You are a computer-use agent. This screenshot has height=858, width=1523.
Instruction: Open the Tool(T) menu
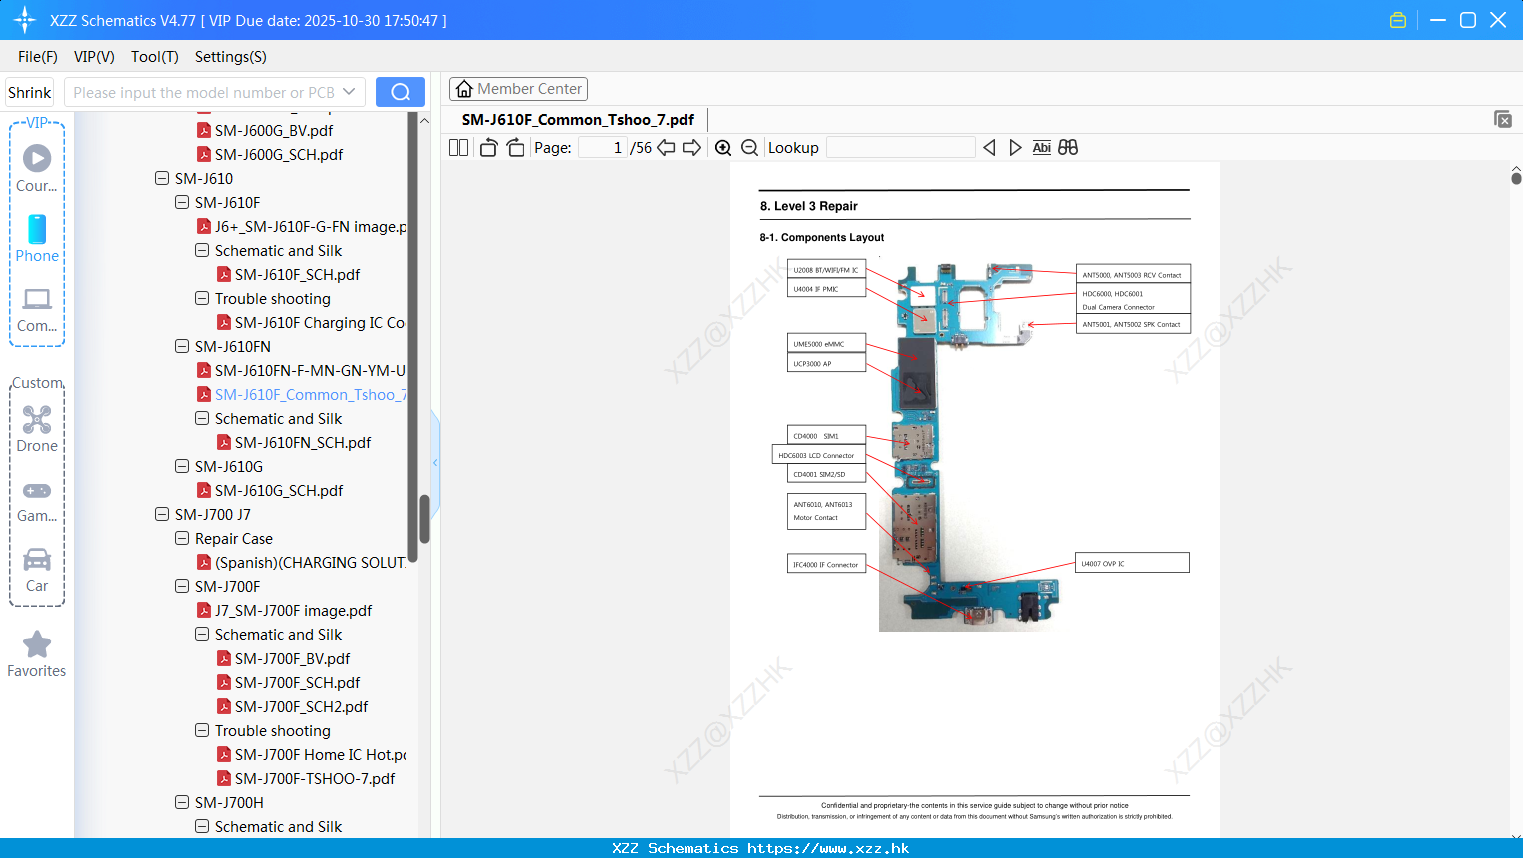coord(155,56)
